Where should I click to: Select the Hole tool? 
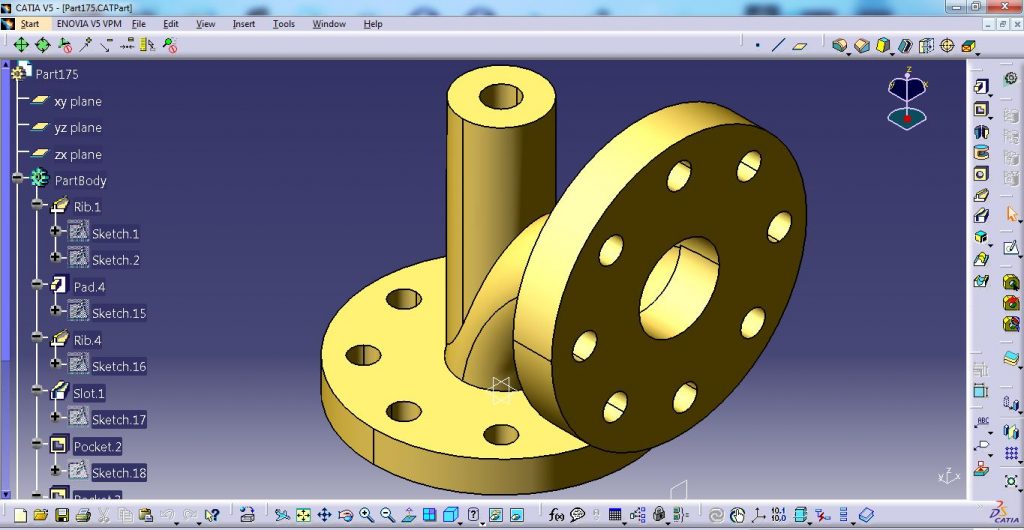981,174
